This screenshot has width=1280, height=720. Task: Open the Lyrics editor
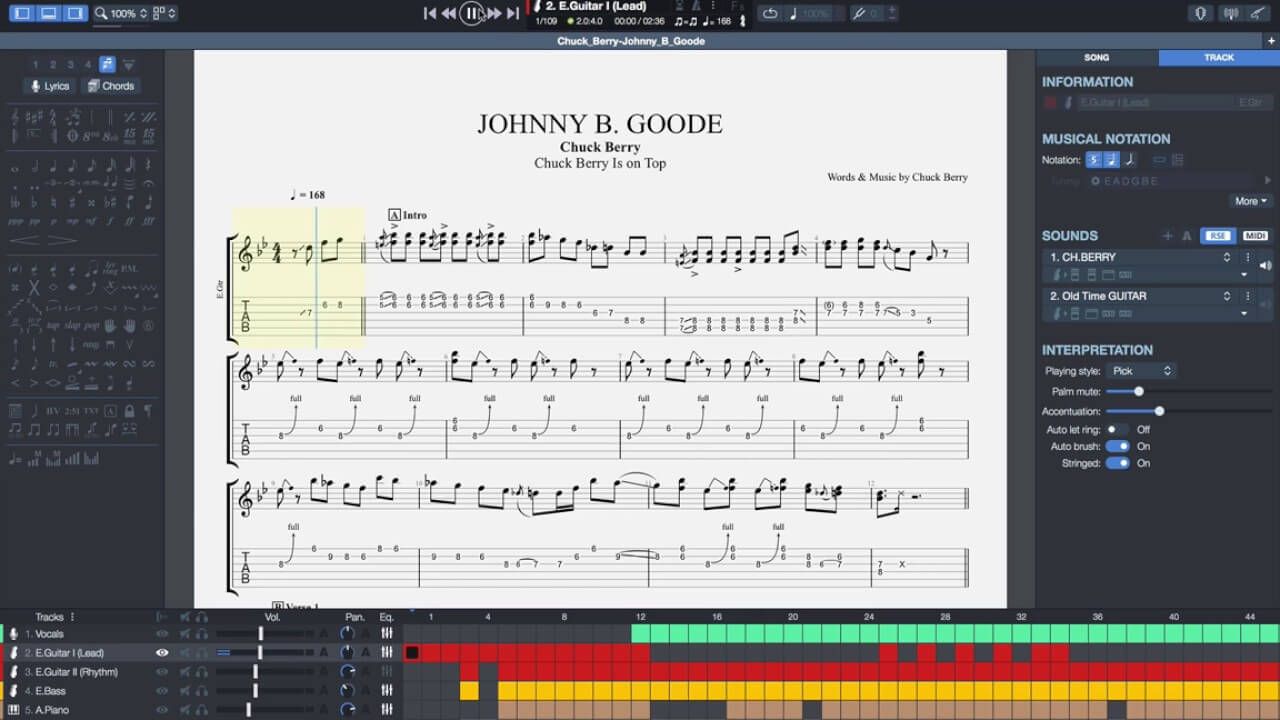[50, 86]
